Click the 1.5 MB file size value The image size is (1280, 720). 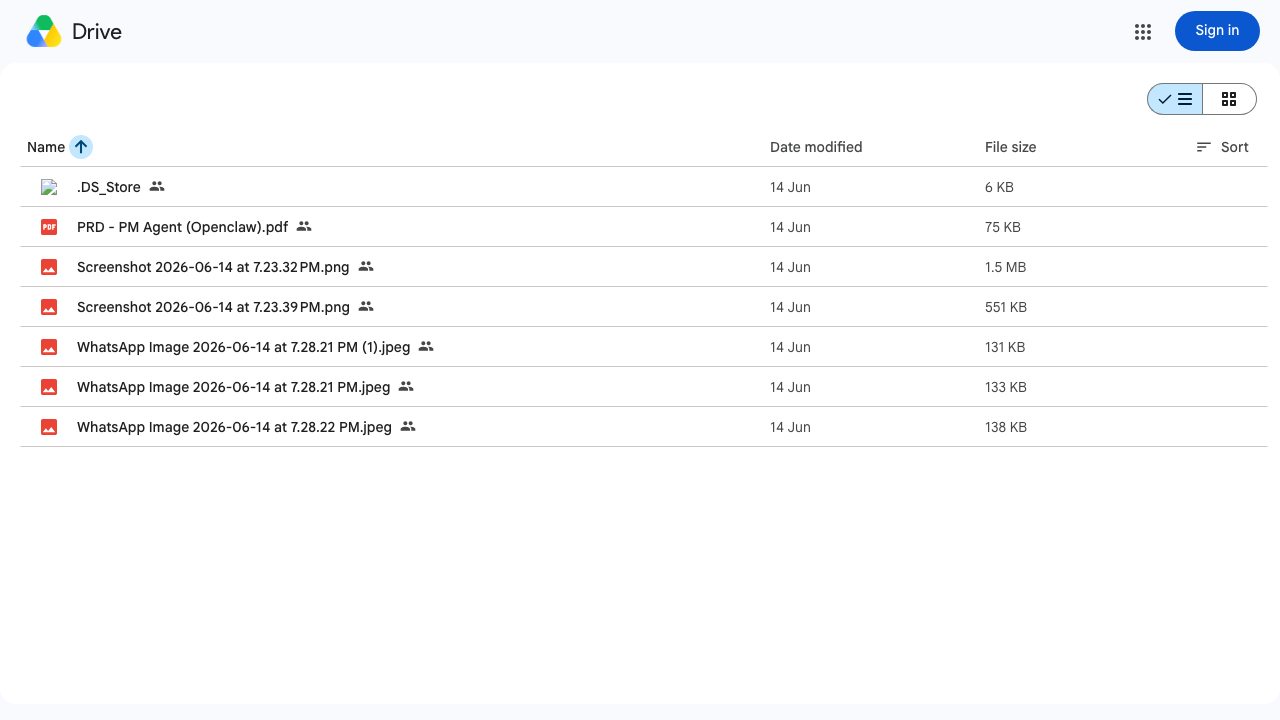1006,267
